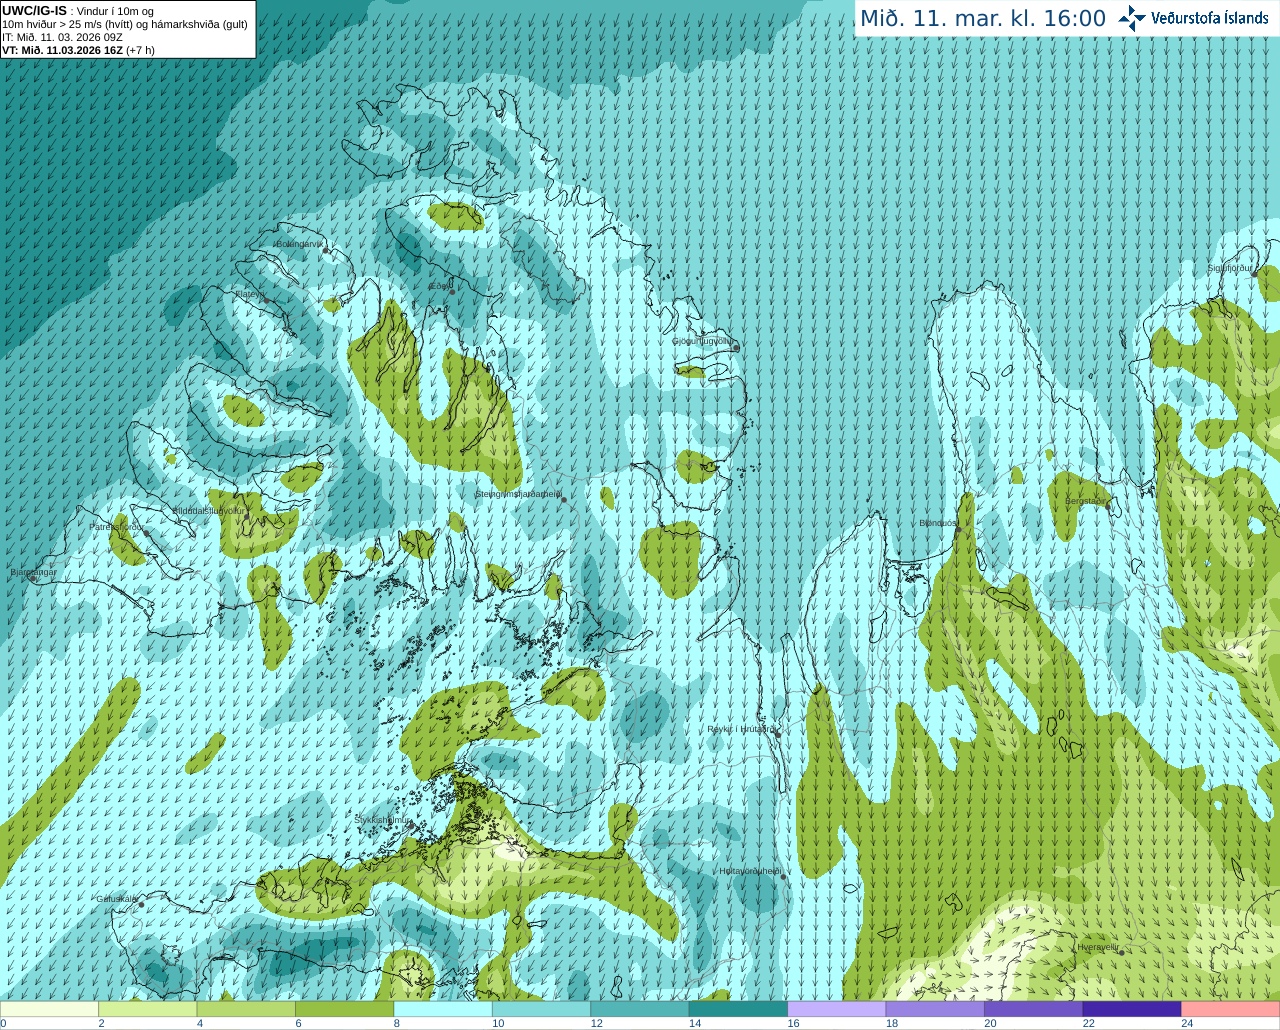
Task: Click the Steingrímsfjarðarheiði station label
Action: pyautogui.click(x=516, y=494)
